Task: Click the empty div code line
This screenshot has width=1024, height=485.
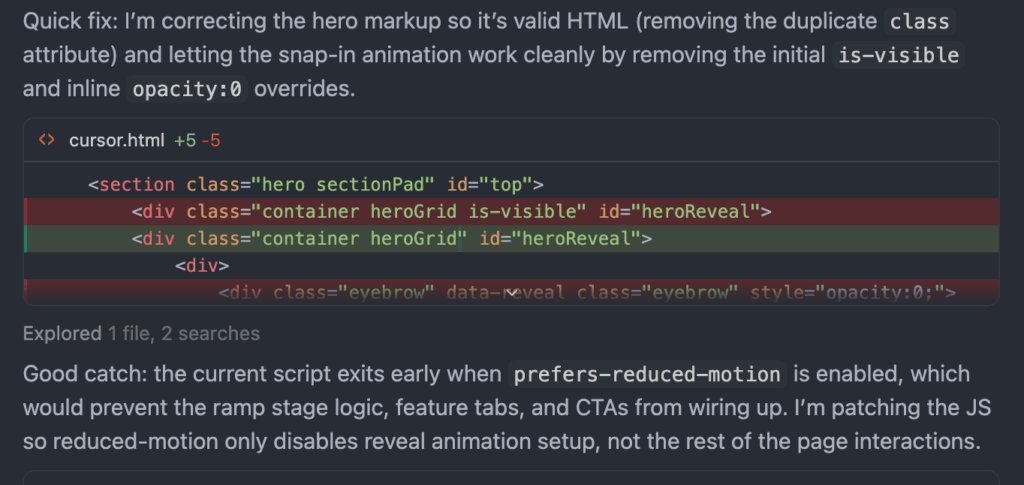Action: tap(202, 265)
